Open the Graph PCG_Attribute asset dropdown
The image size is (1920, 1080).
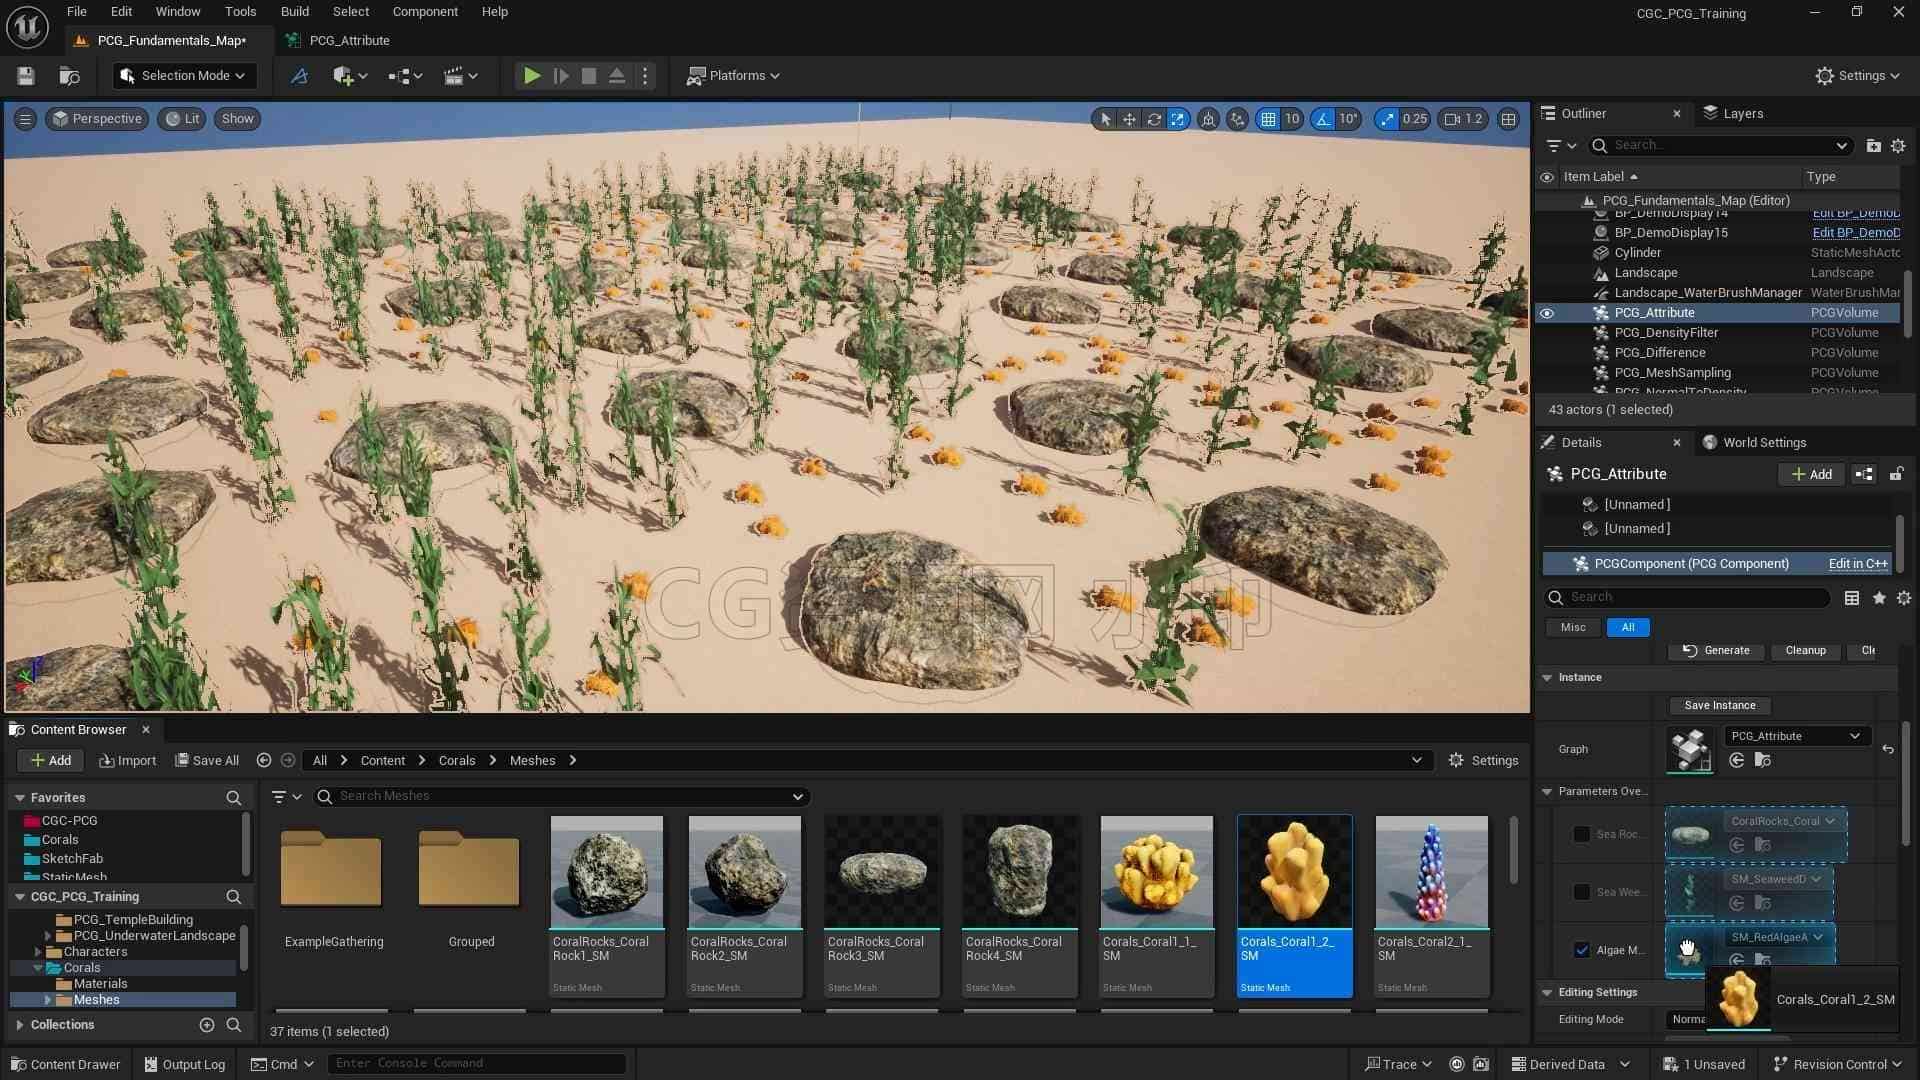(1796, 736)
